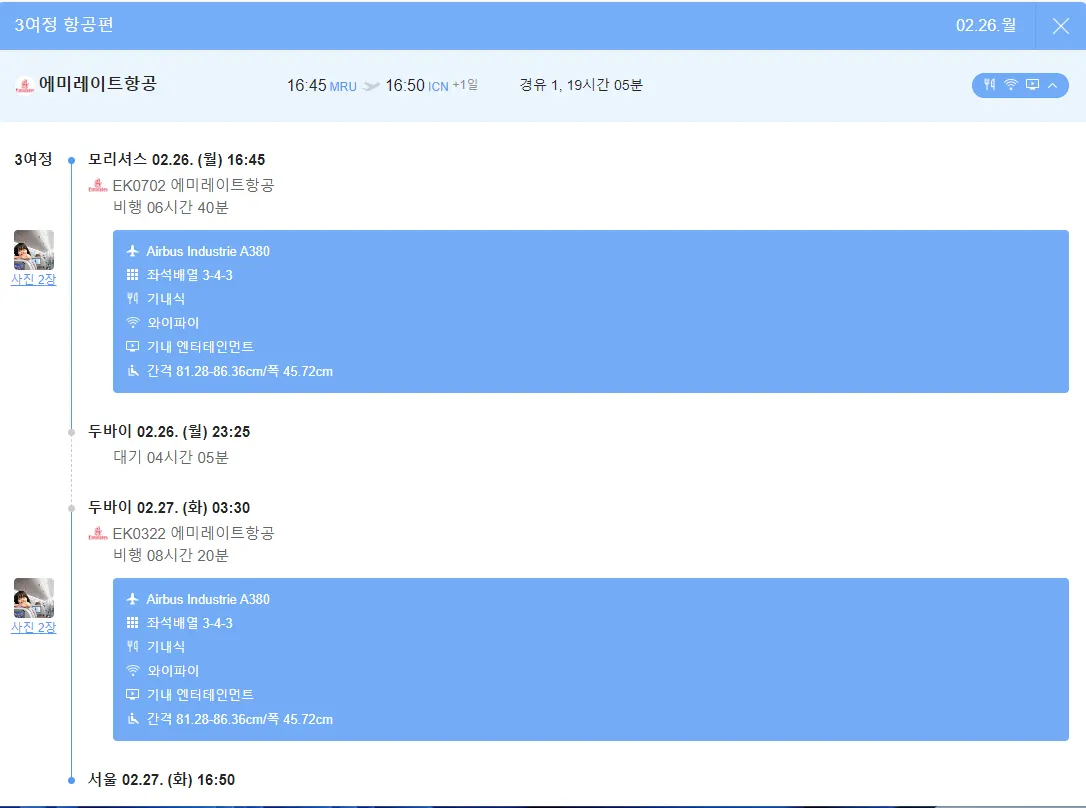Click the 16:45 MRU departure time in header
Viewport: 1086px width, 808px height.
pyautogui.click(x=321, y=85)
